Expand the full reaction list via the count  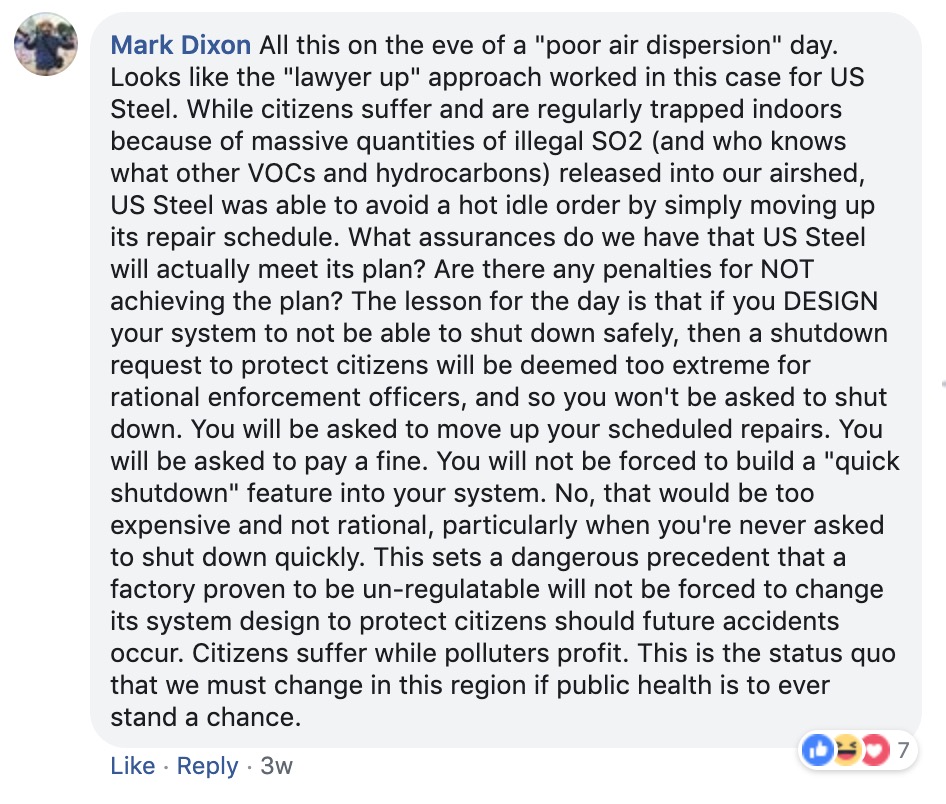click(x=903, y=749)
